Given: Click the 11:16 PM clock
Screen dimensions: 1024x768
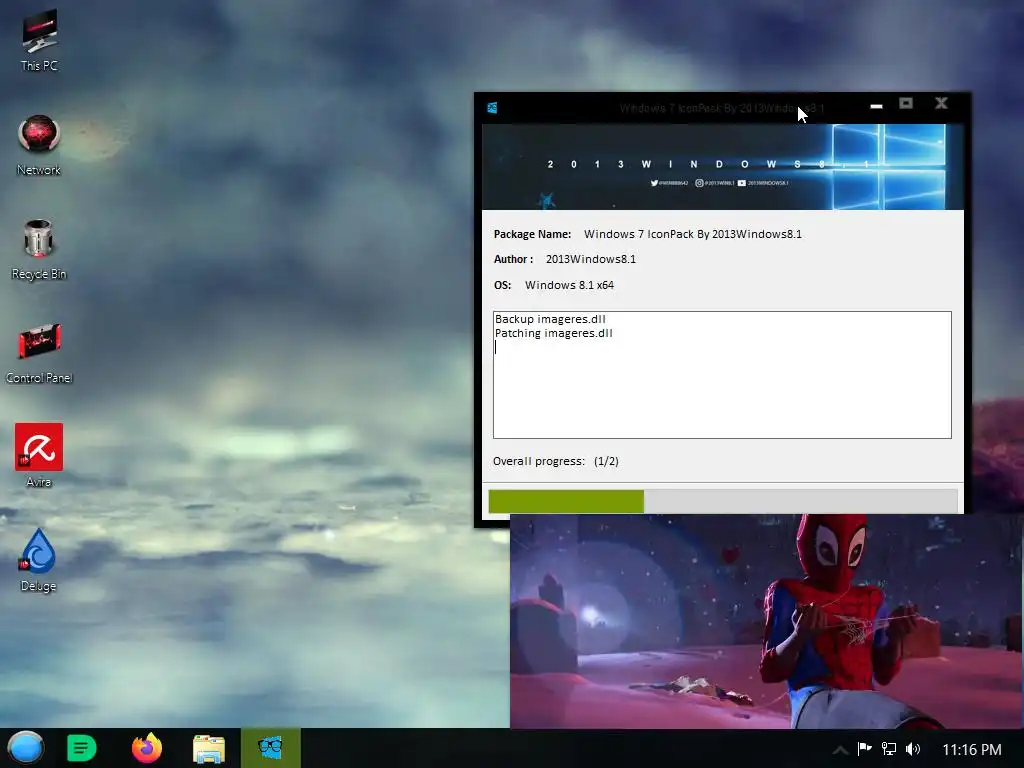Looking at the screenshot, I should click(x=972, y=749).
